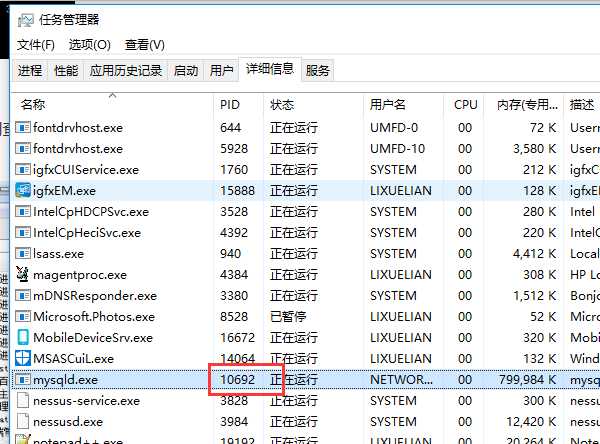Click the icon beside fontdrvhost.exe PID 644
Viewport: 600px width, 444px height.
pyautogui.click(x=23, y=127)
